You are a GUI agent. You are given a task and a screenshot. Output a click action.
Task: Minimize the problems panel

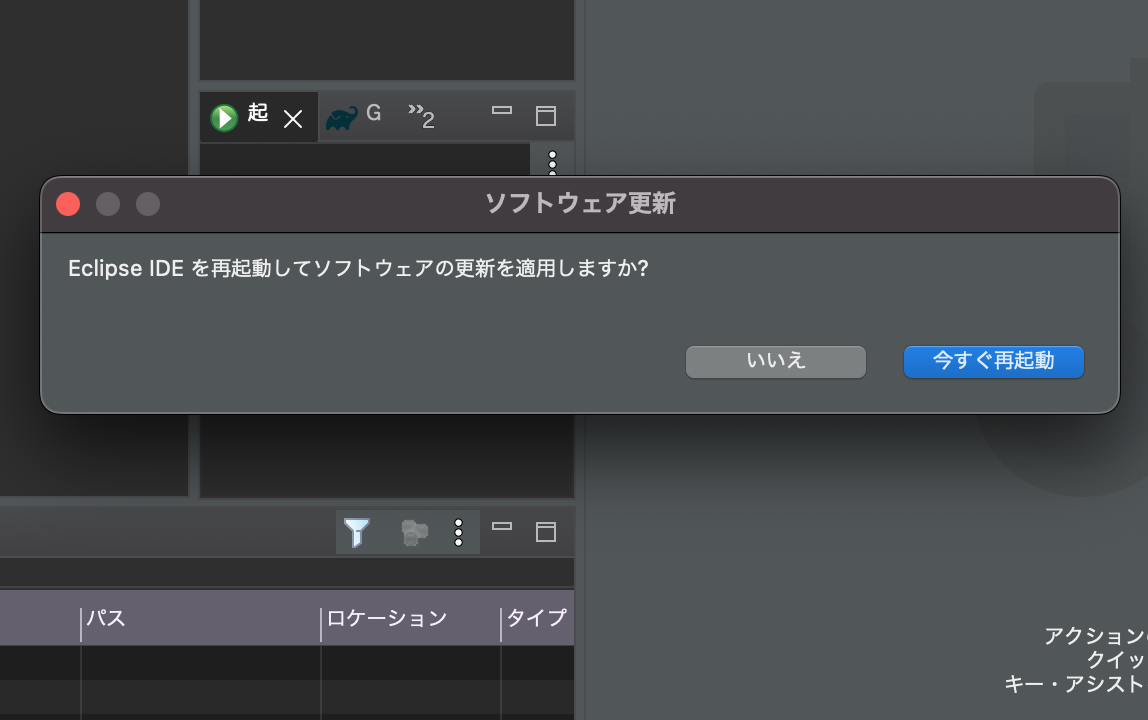coord(500,527)
